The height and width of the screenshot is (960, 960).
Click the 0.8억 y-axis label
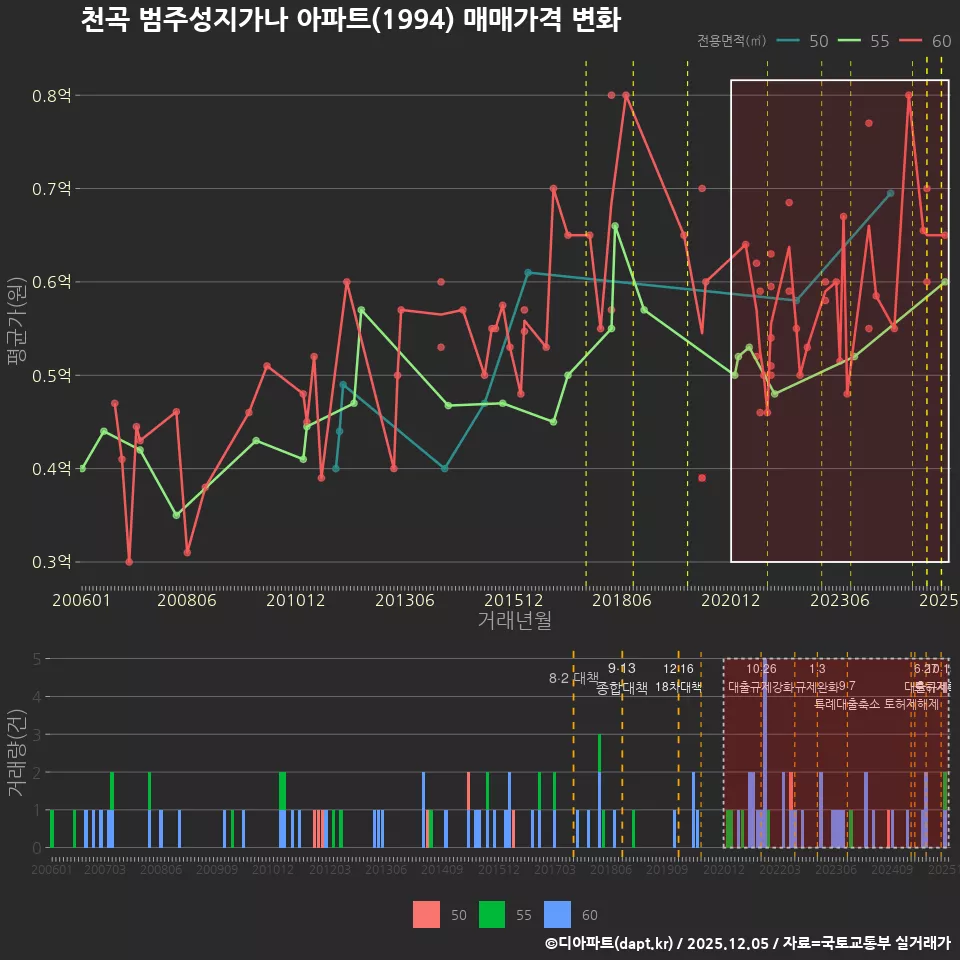[x=52, y=96]
